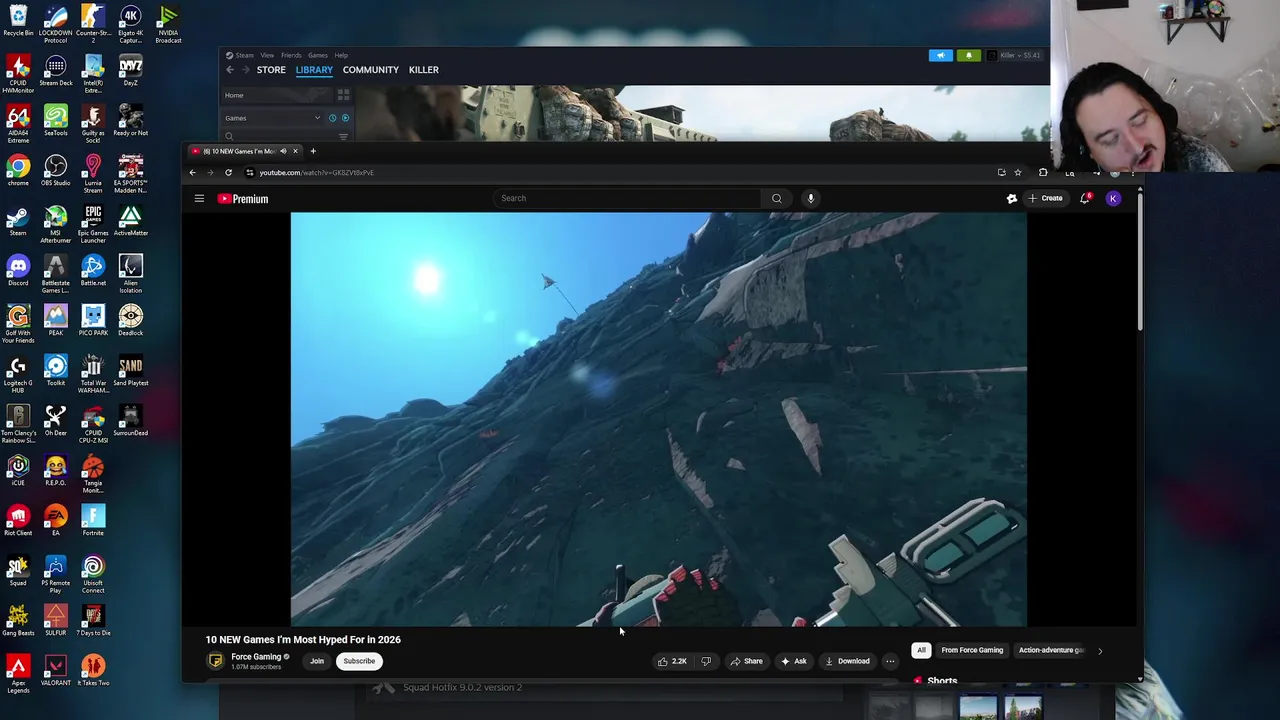Click the Join channel button

point(317,661)
